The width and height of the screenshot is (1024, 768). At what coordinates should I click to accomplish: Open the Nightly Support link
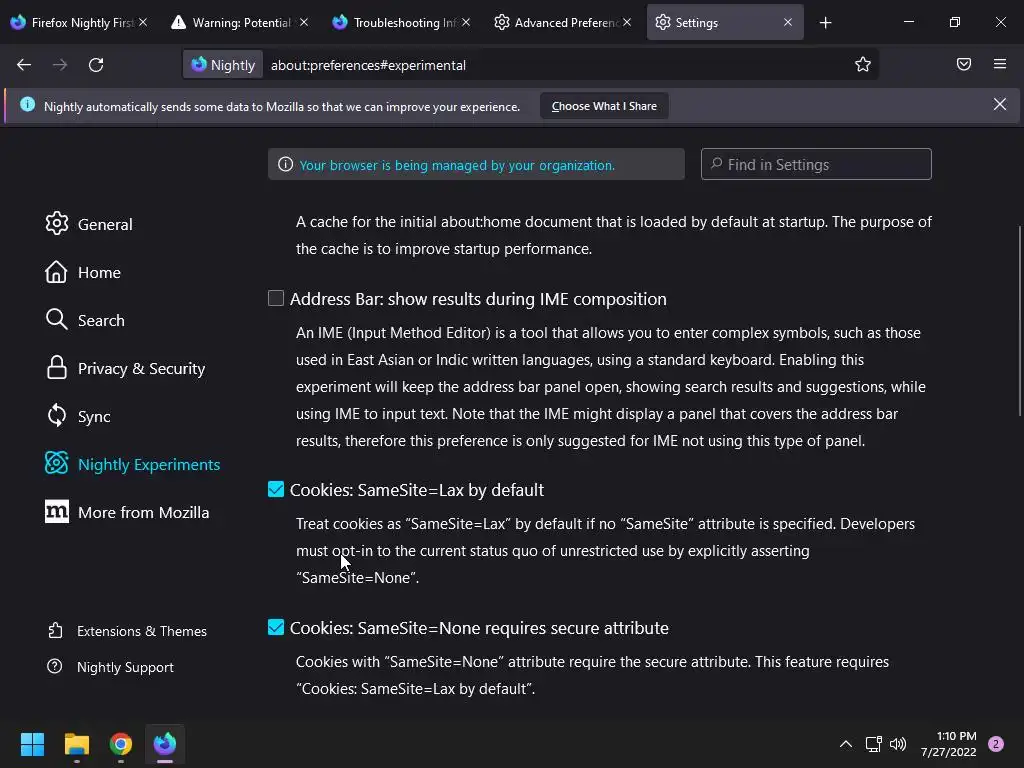(x=125, y=667)
